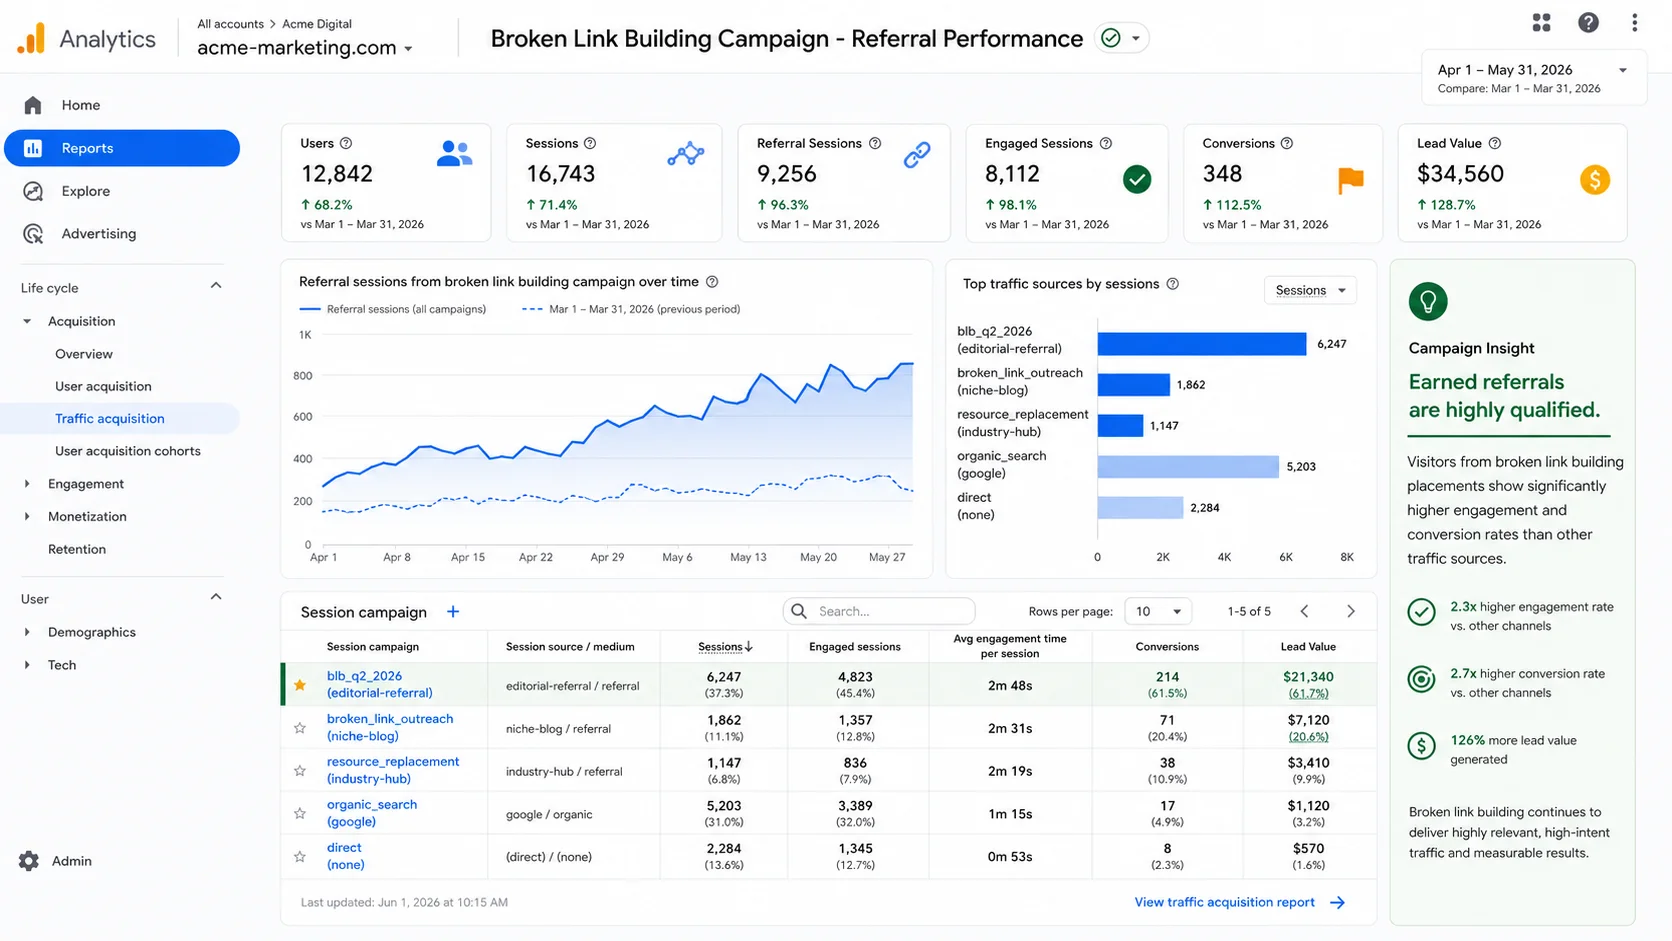1672x941 pixels.
Task: Open the help question mark icon
Action: [x=1588, y=22]
